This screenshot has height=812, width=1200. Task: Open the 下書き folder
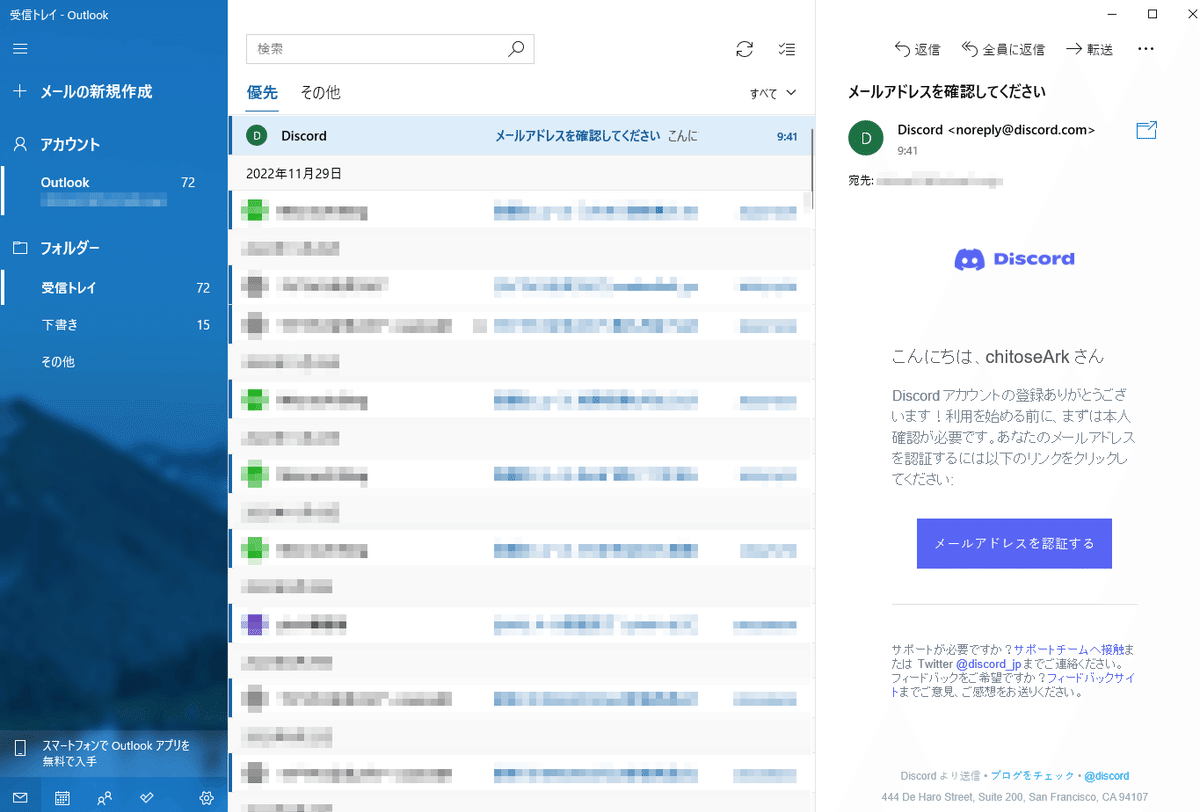(114, 325)
